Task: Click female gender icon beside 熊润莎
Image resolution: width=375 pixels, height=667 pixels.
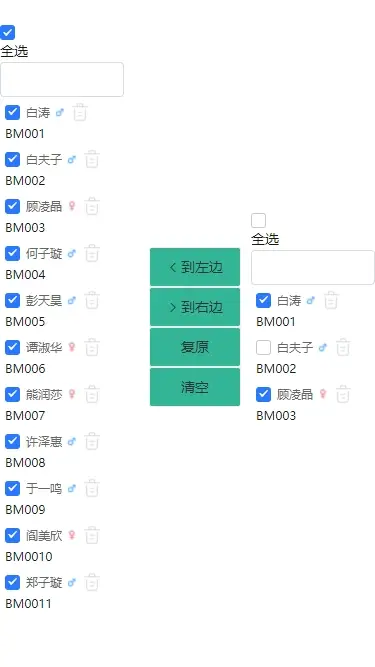Action: (72, 394)
